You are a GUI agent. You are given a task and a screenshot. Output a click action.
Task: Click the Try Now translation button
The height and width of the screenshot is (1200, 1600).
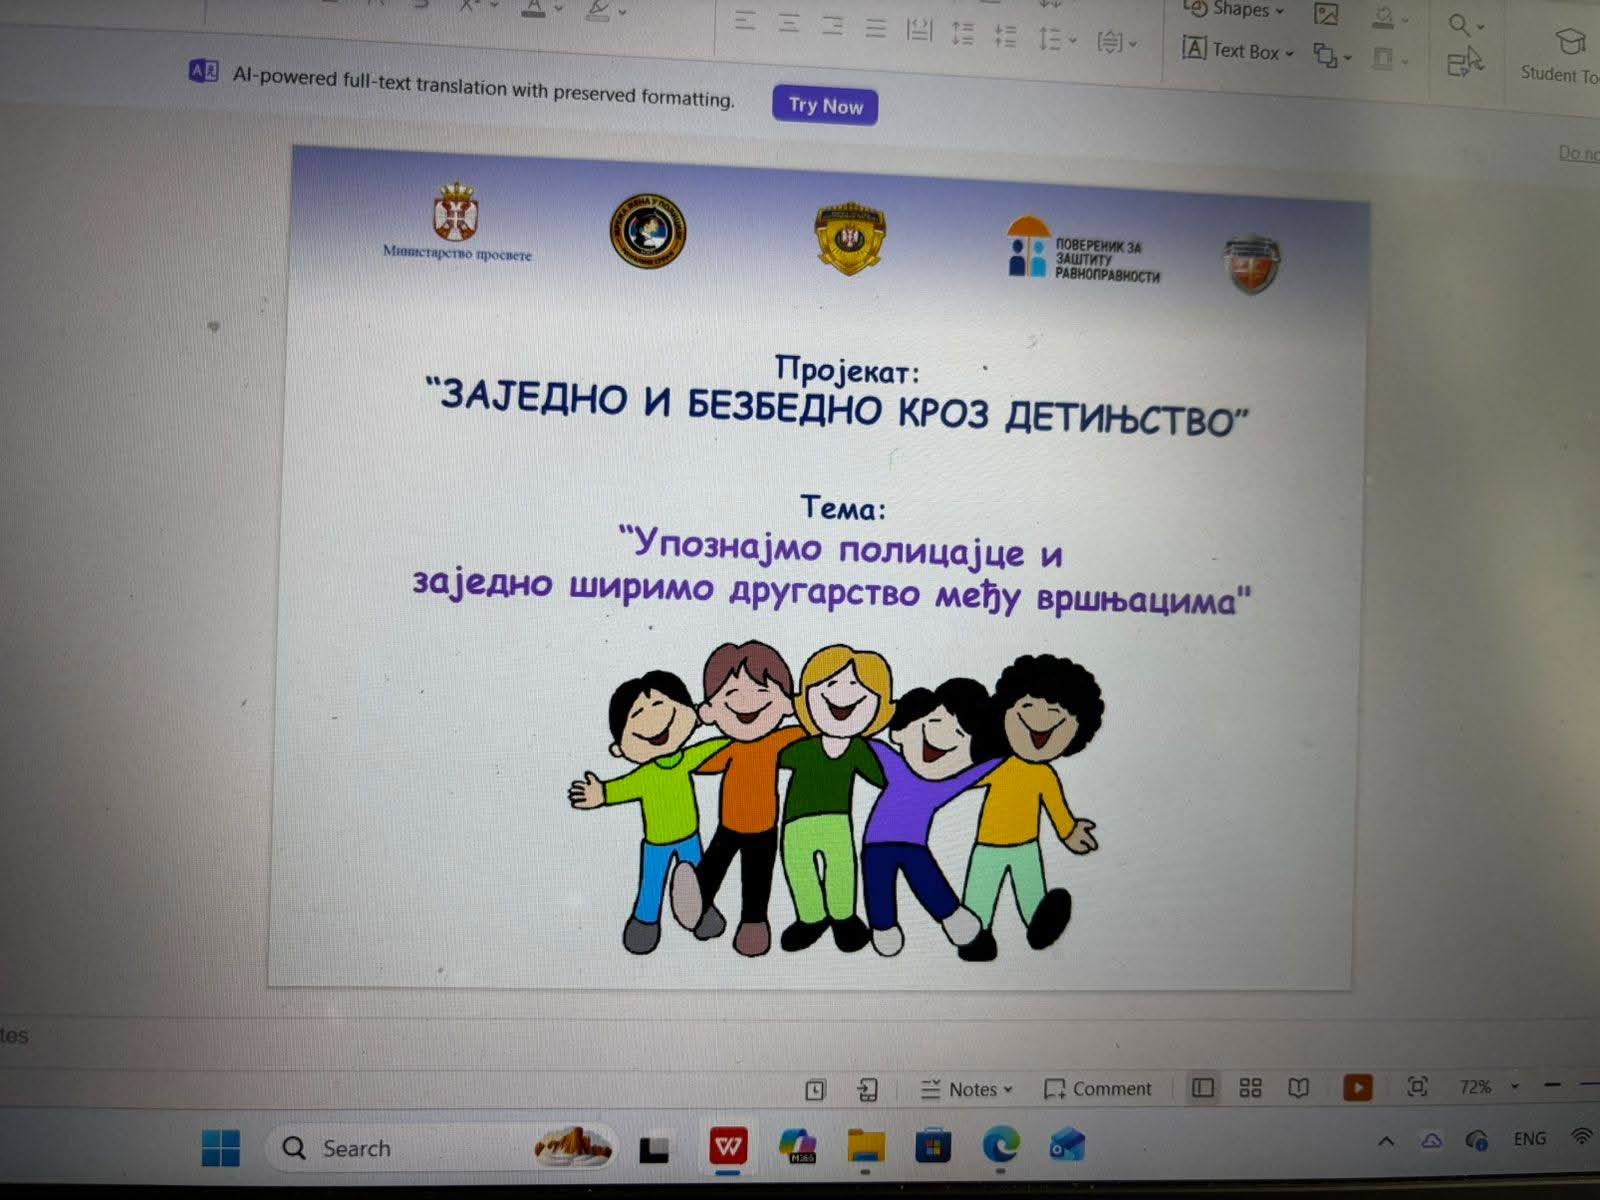[825, 105]
